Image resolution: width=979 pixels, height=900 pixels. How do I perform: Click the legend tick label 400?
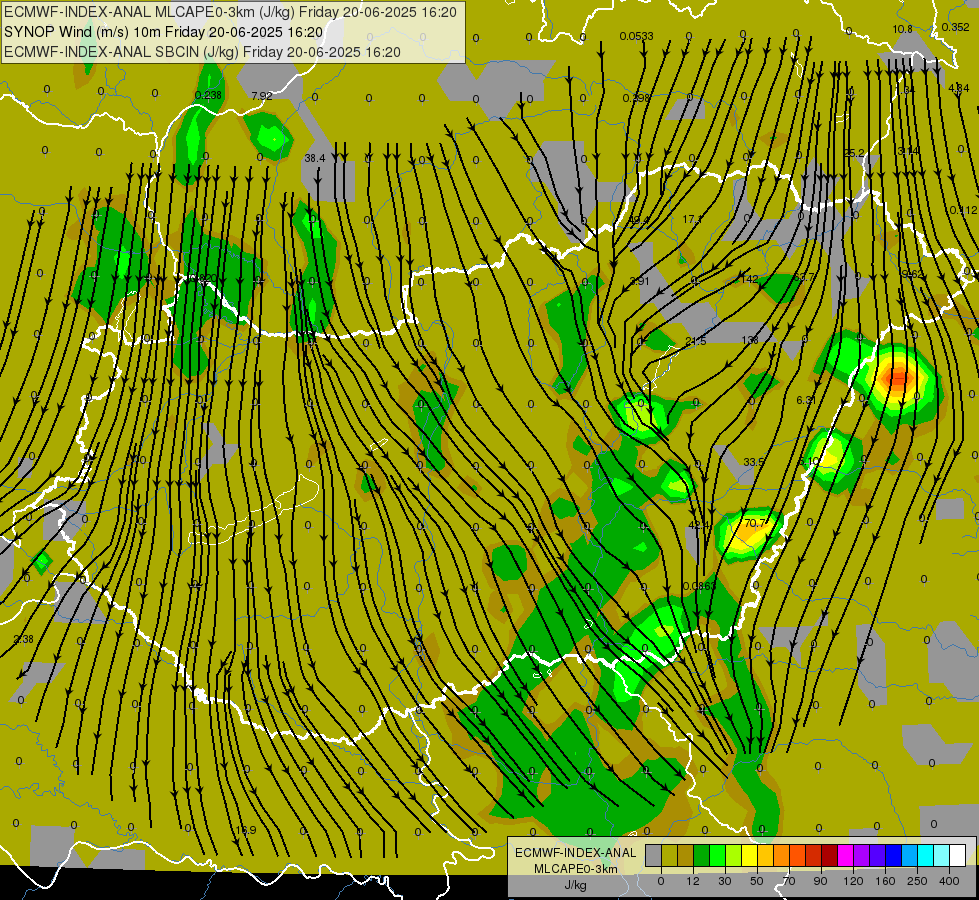[949, 881]
